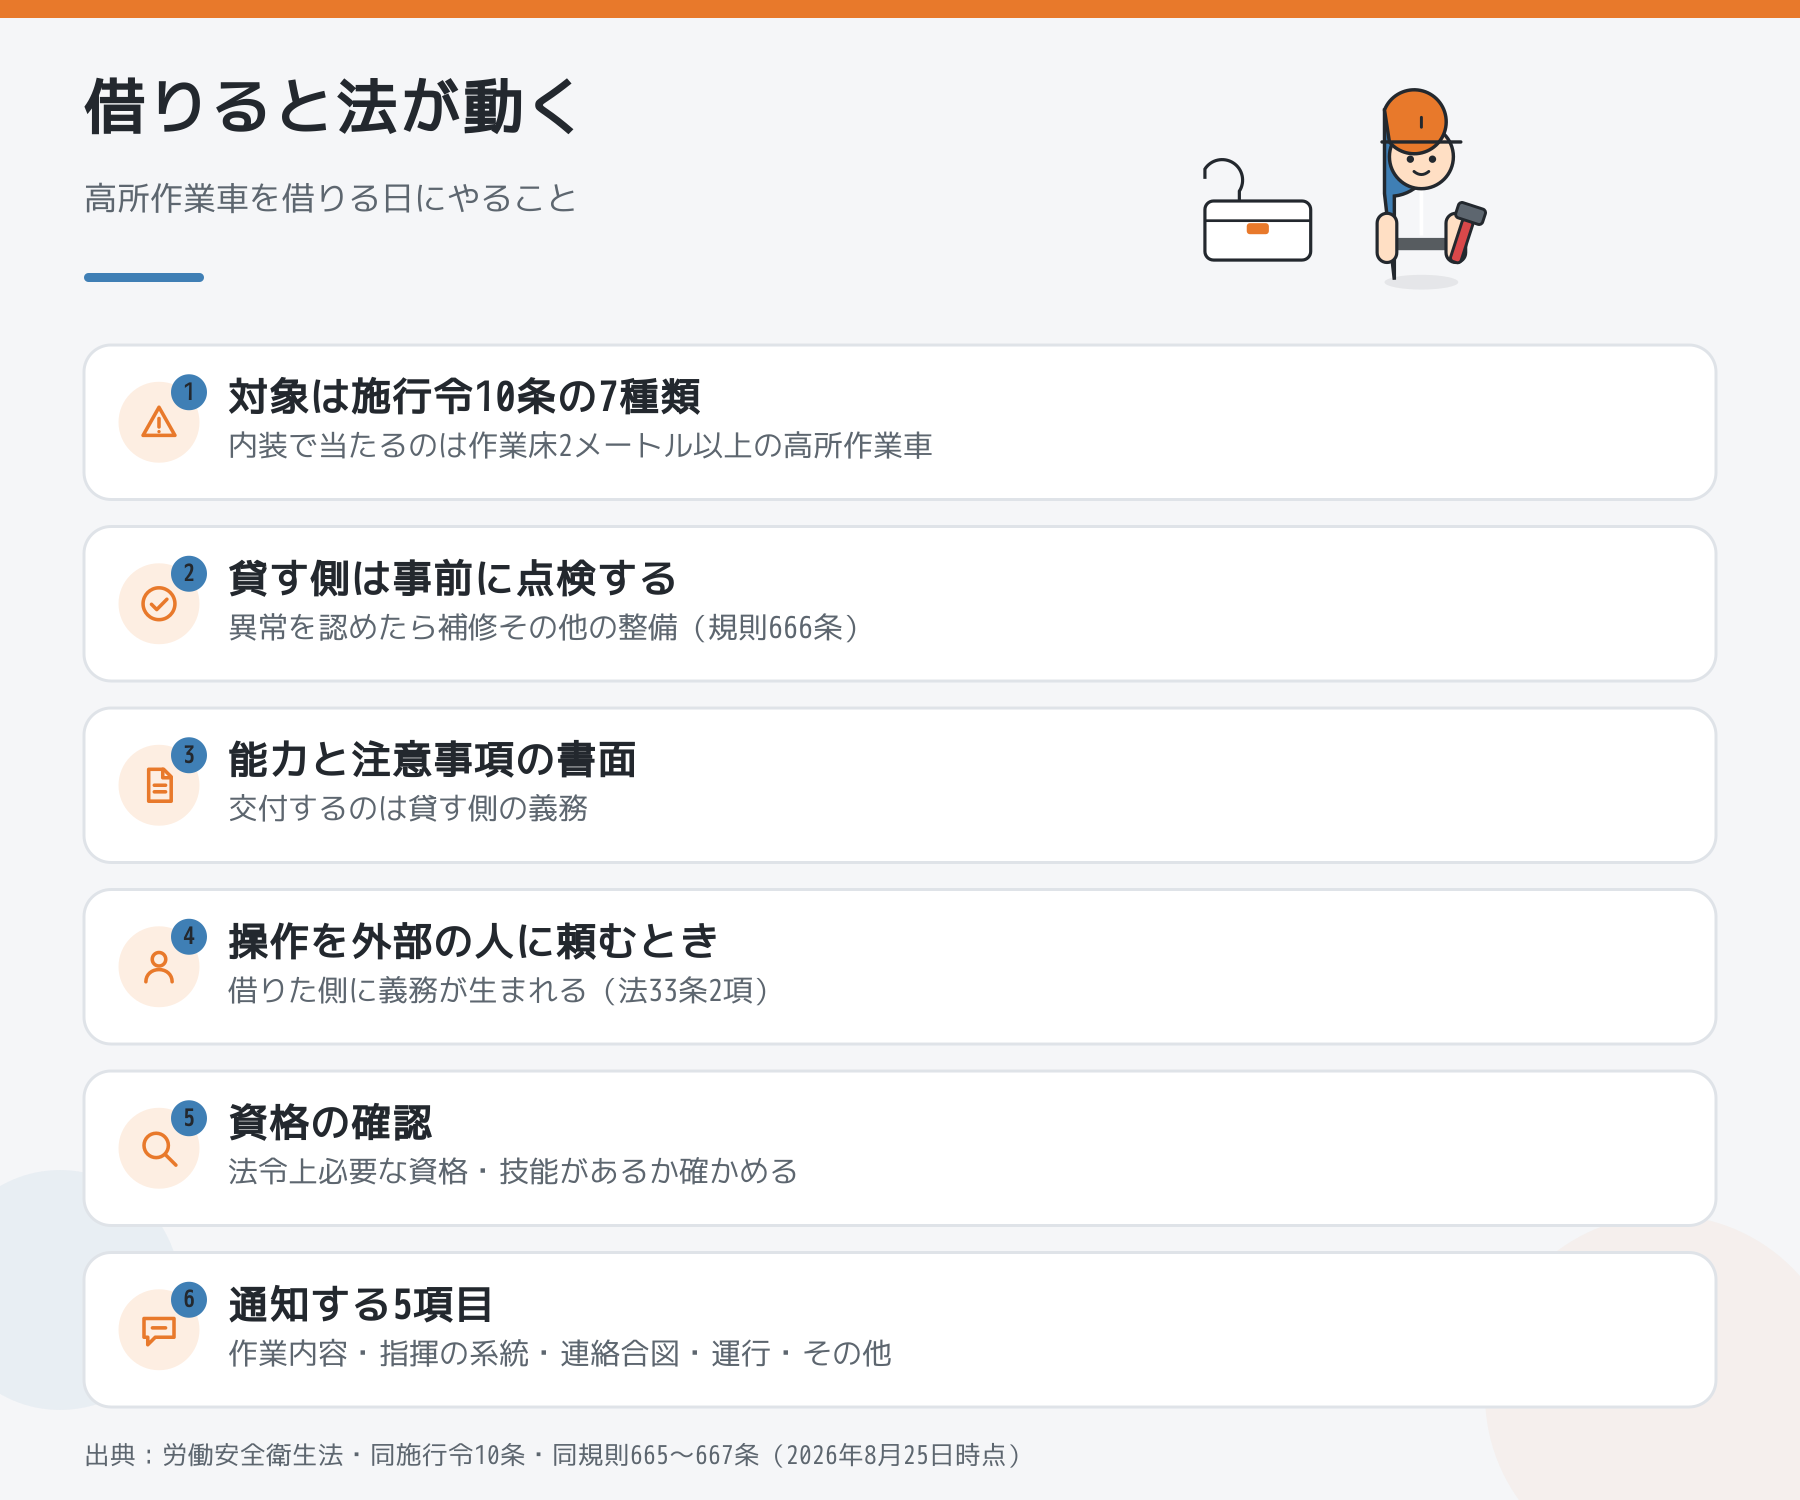Select heading 能力と注意事項の書面
The image size is (1800, 1500).
[432, 760]
